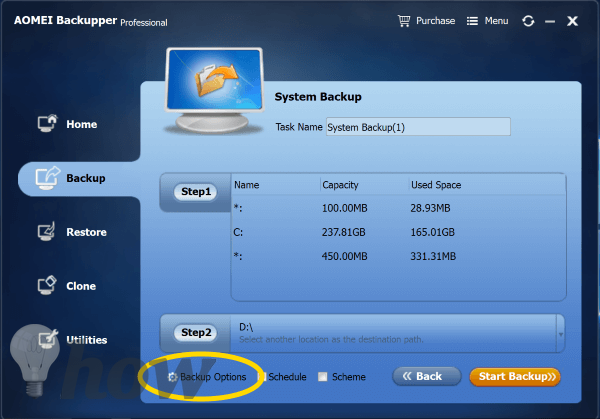Click the Home monitor icon in sidebar
Image resolution: width=600 pixels, height=419 pixels.
tap(47, 123)
